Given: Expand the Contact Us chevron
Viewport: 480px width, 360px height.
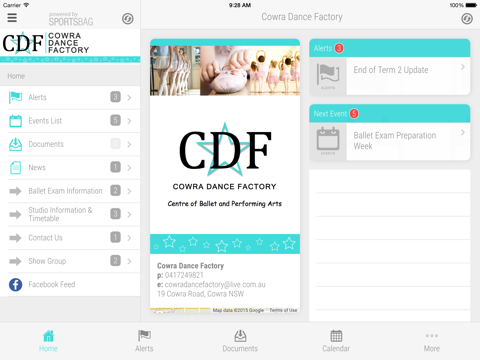Looking at the screenshot, I should 129,238.
